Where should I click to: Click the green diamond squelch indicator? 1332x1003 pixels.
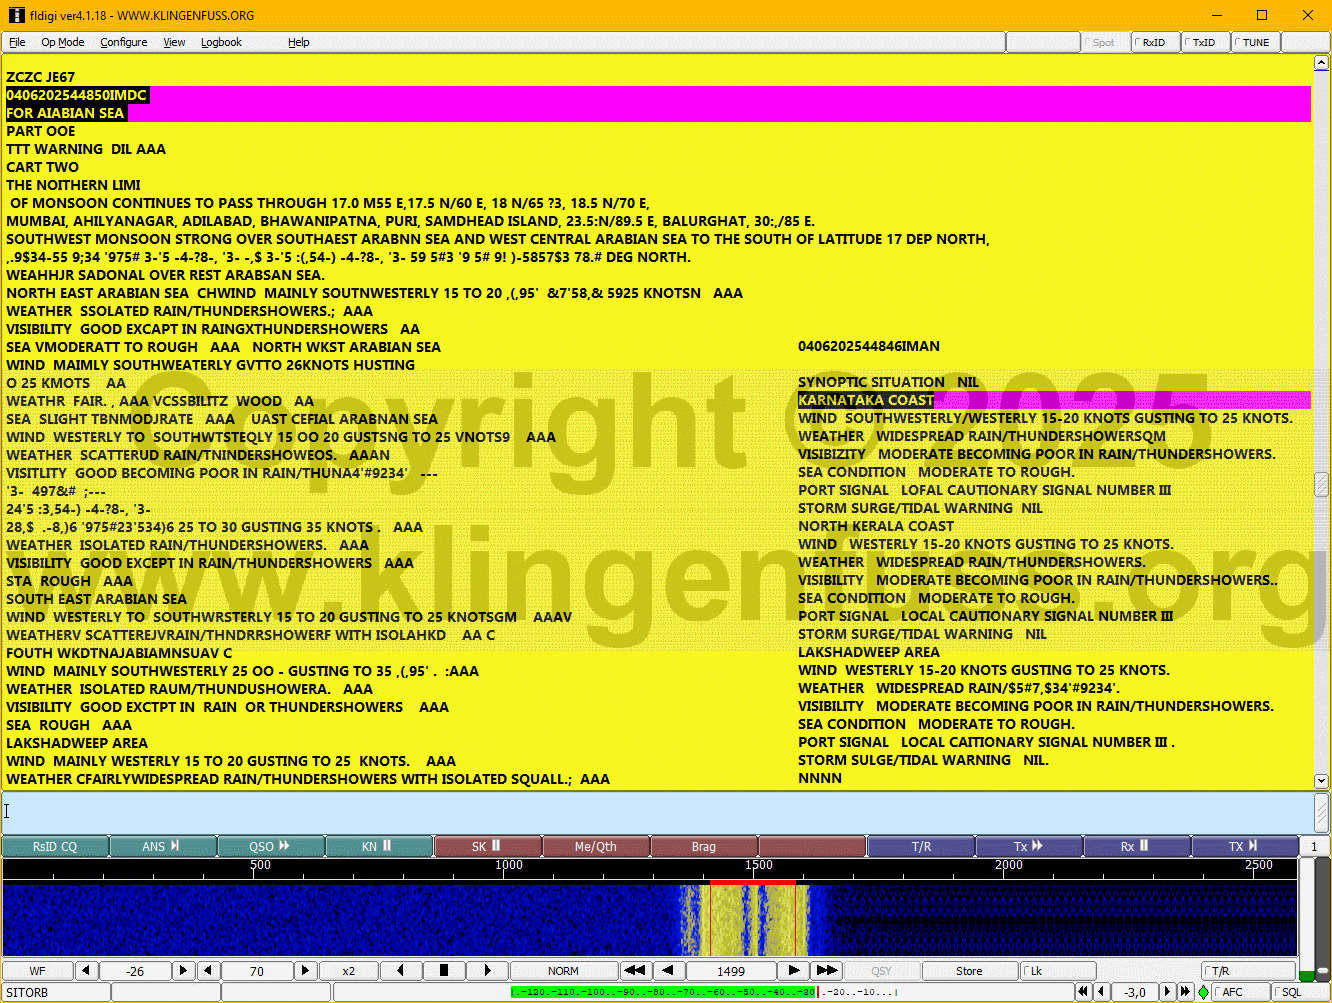[1203, 992]
